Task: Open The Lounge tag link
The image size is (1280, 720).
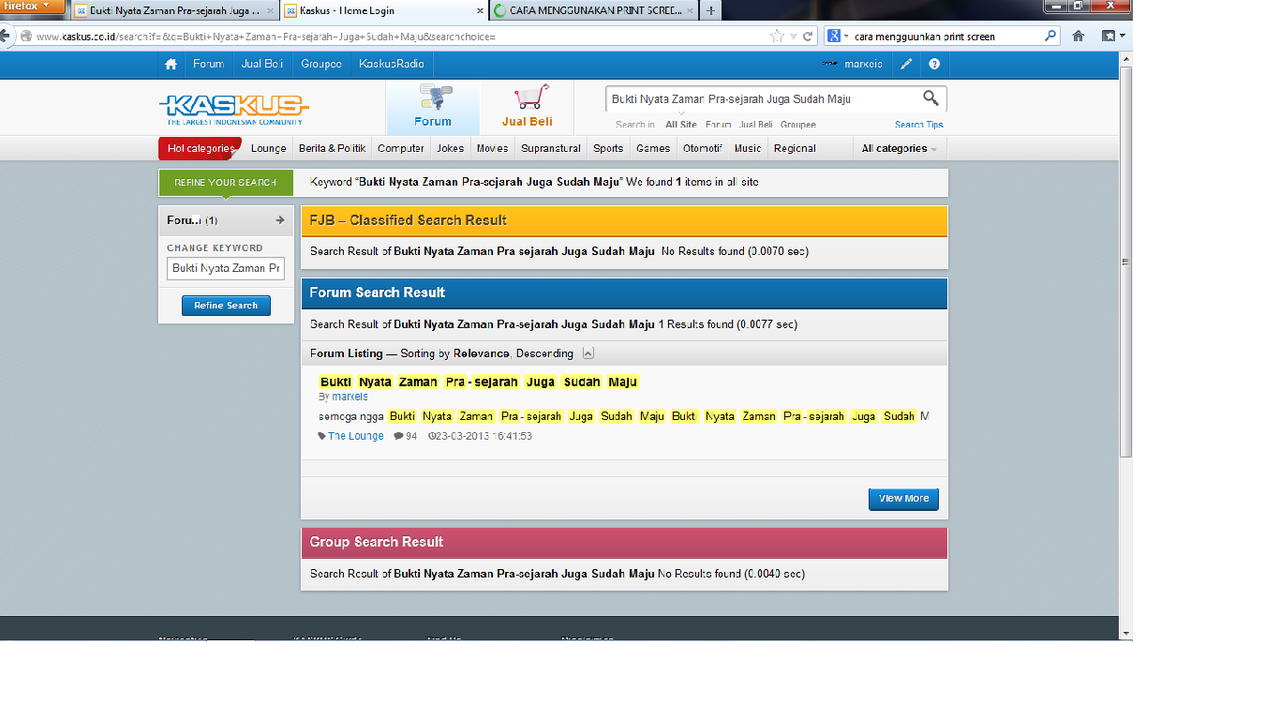Action: click(x=356, y=436)
